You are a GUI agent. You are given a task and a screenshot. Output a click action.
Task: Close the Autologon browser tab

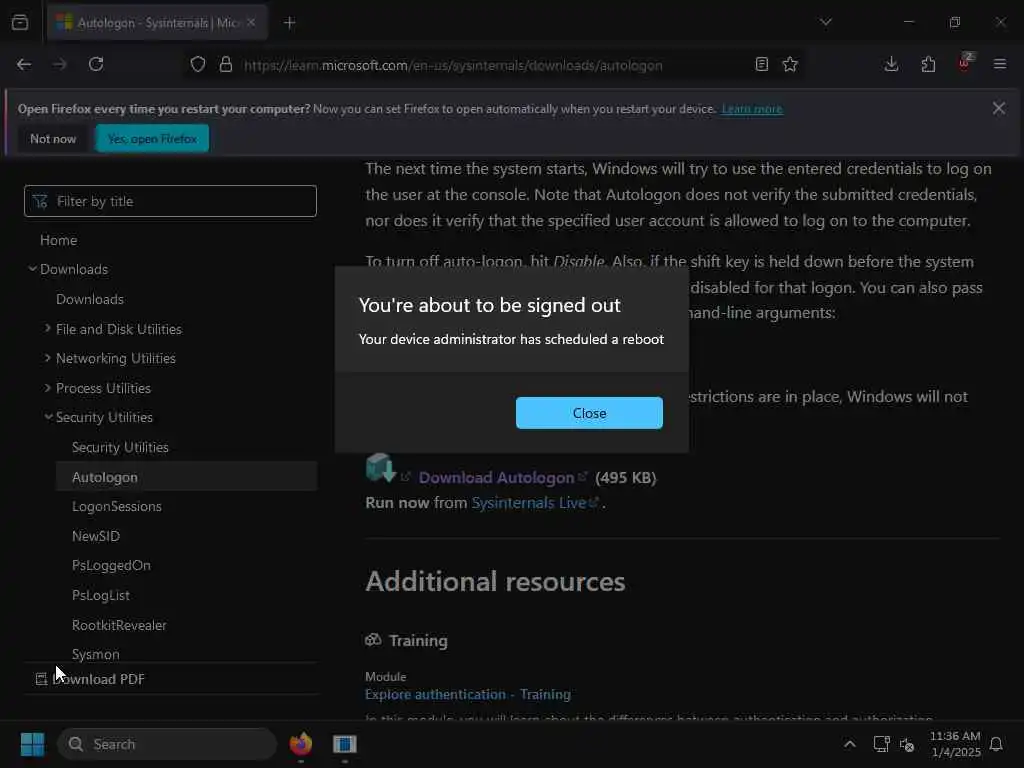coord(251,23)
